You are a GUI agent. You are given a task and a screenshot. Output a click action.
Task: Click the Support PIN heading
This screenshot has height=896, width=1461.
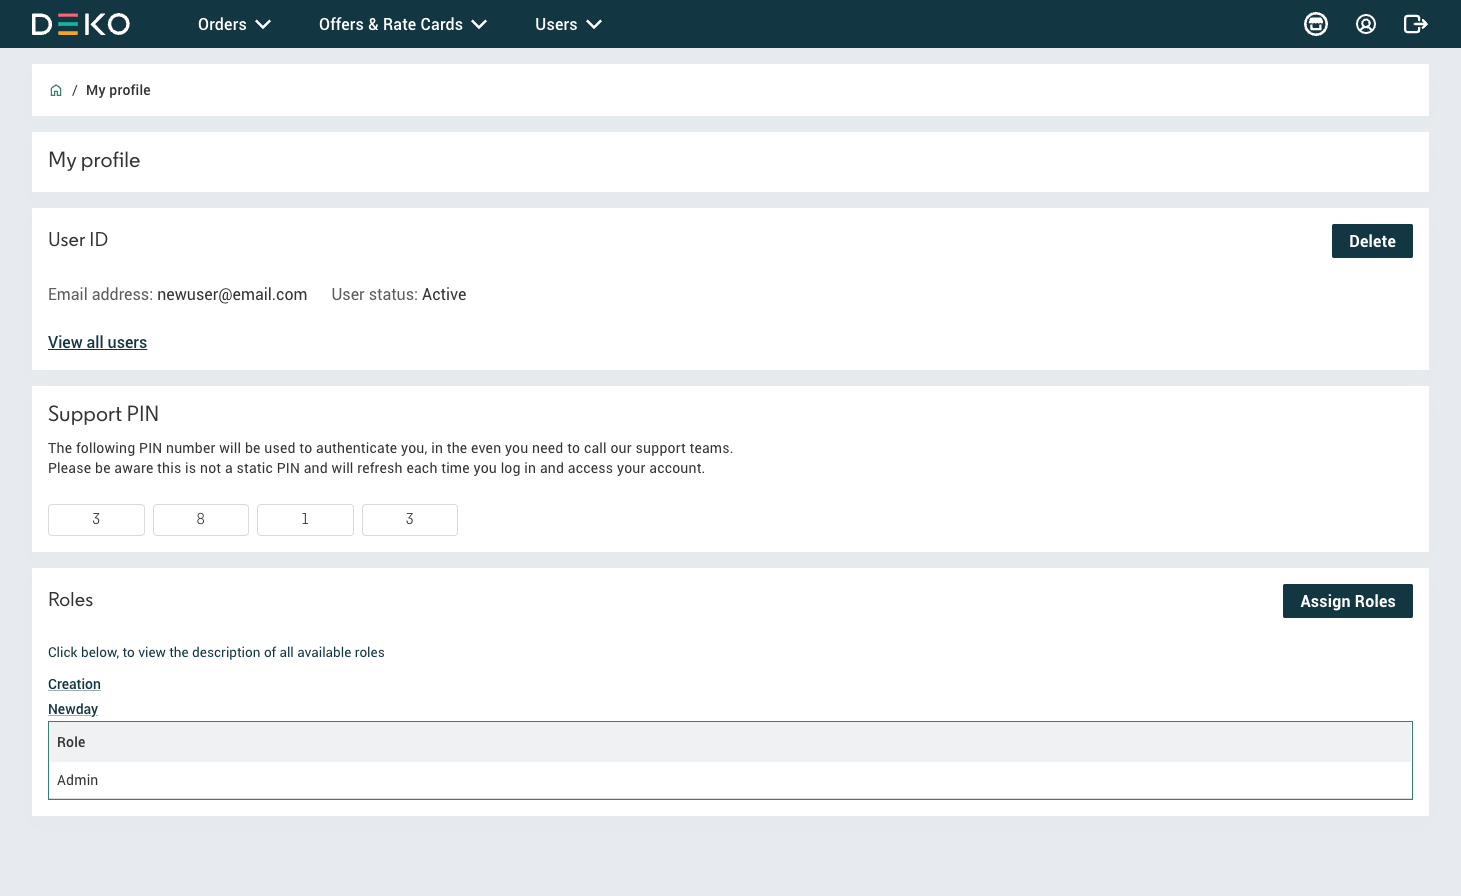(x=103, y=414)
